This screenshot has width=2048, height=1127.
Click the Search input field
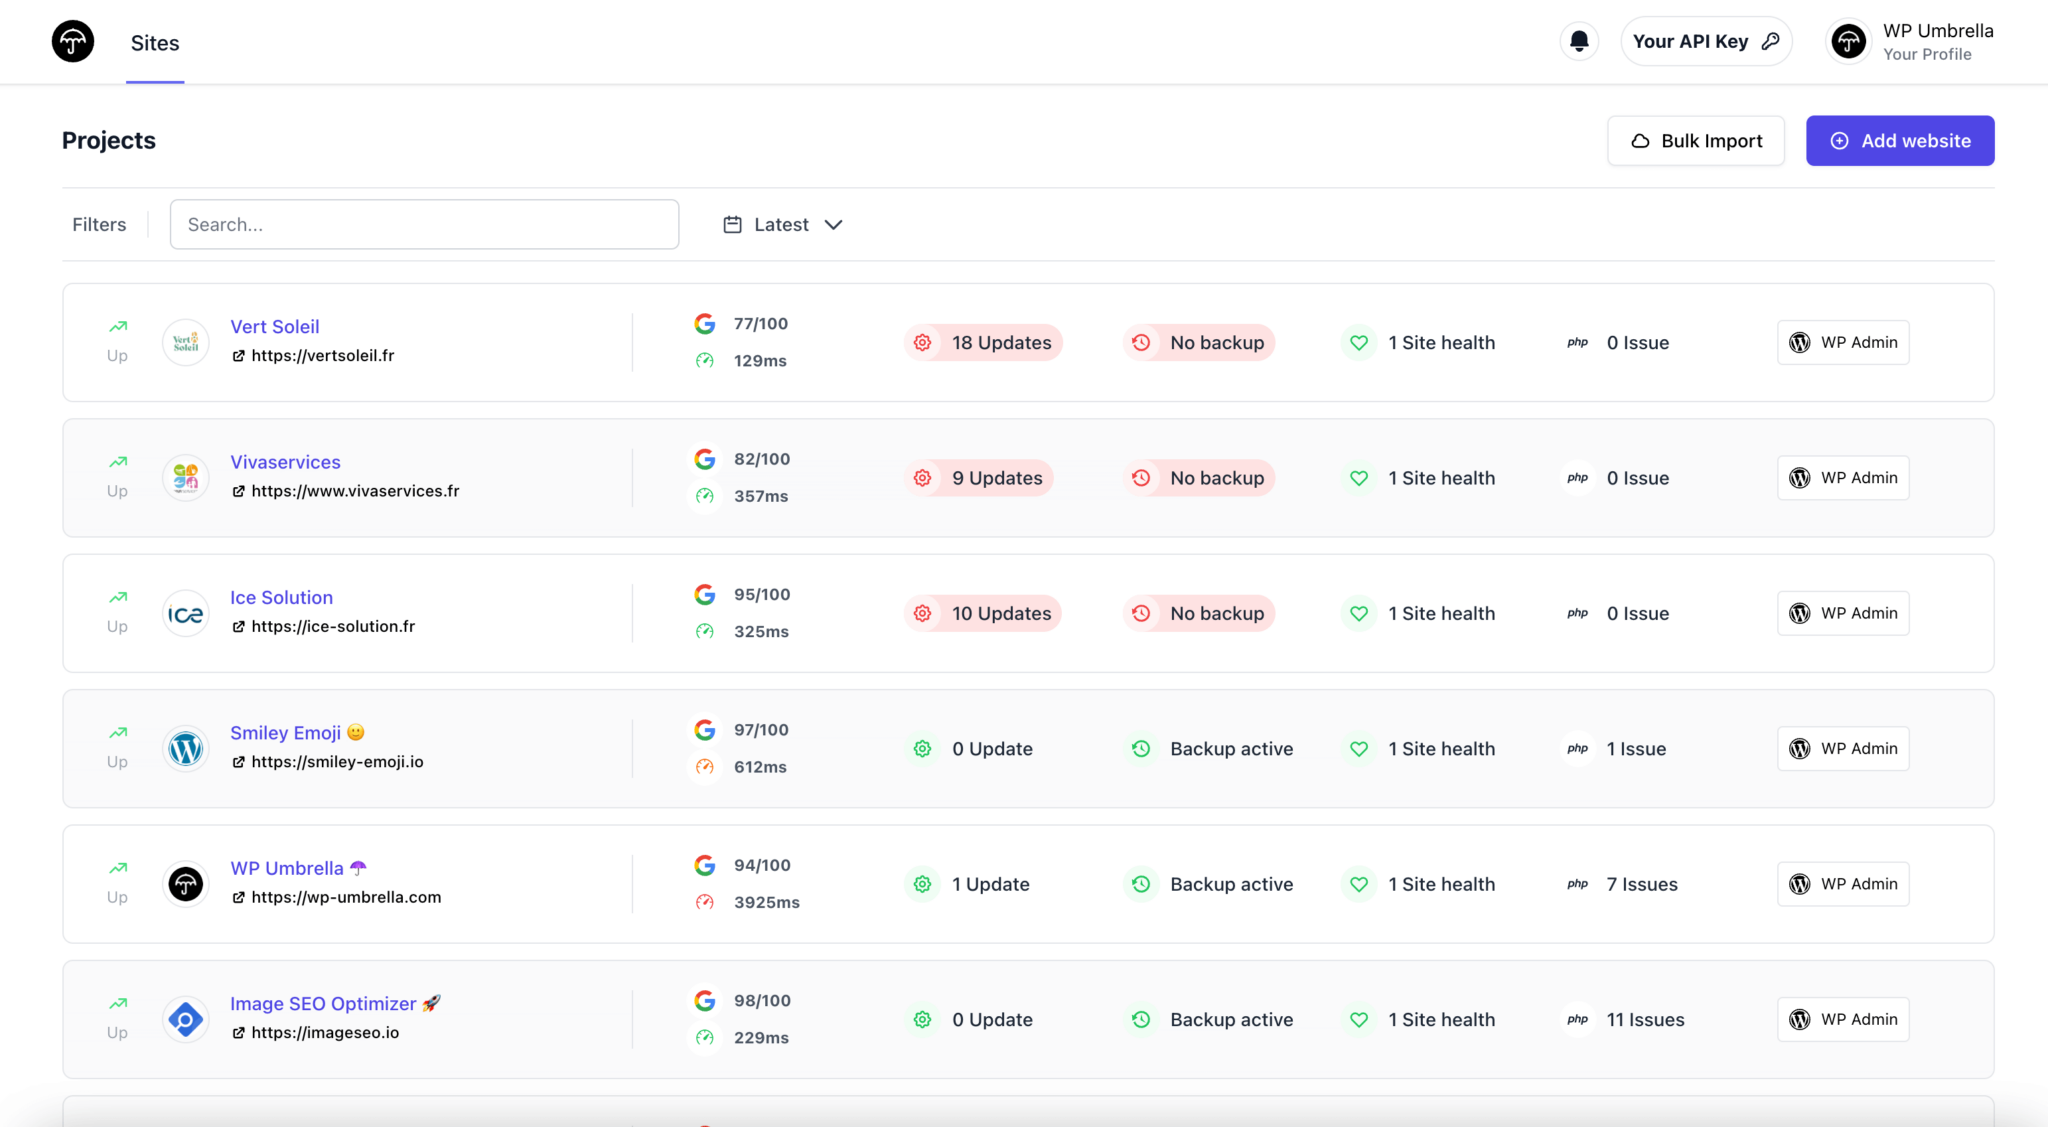click(x=423, y=223)
